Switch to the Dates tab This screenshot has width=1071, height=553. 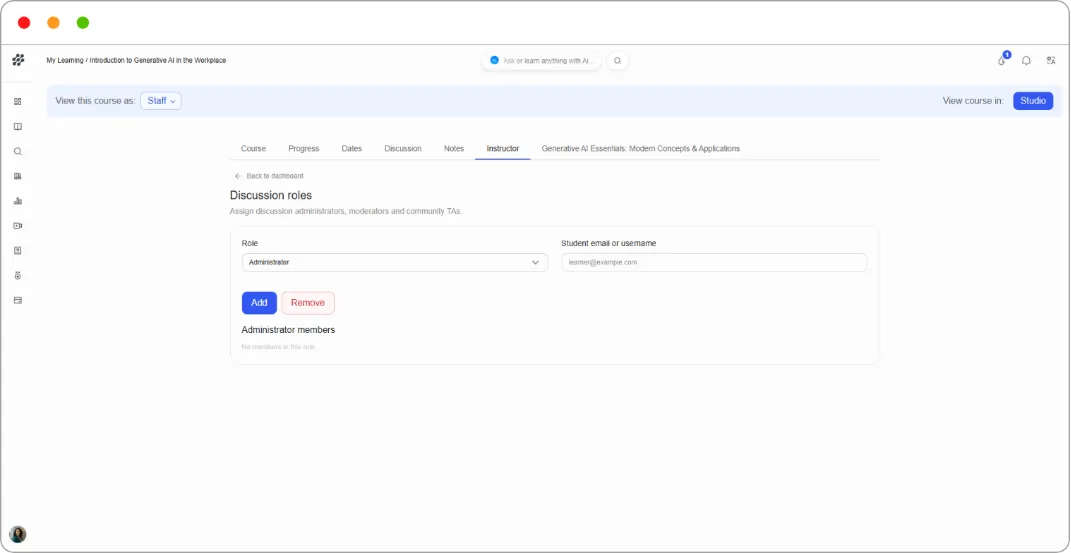point(352,148)
